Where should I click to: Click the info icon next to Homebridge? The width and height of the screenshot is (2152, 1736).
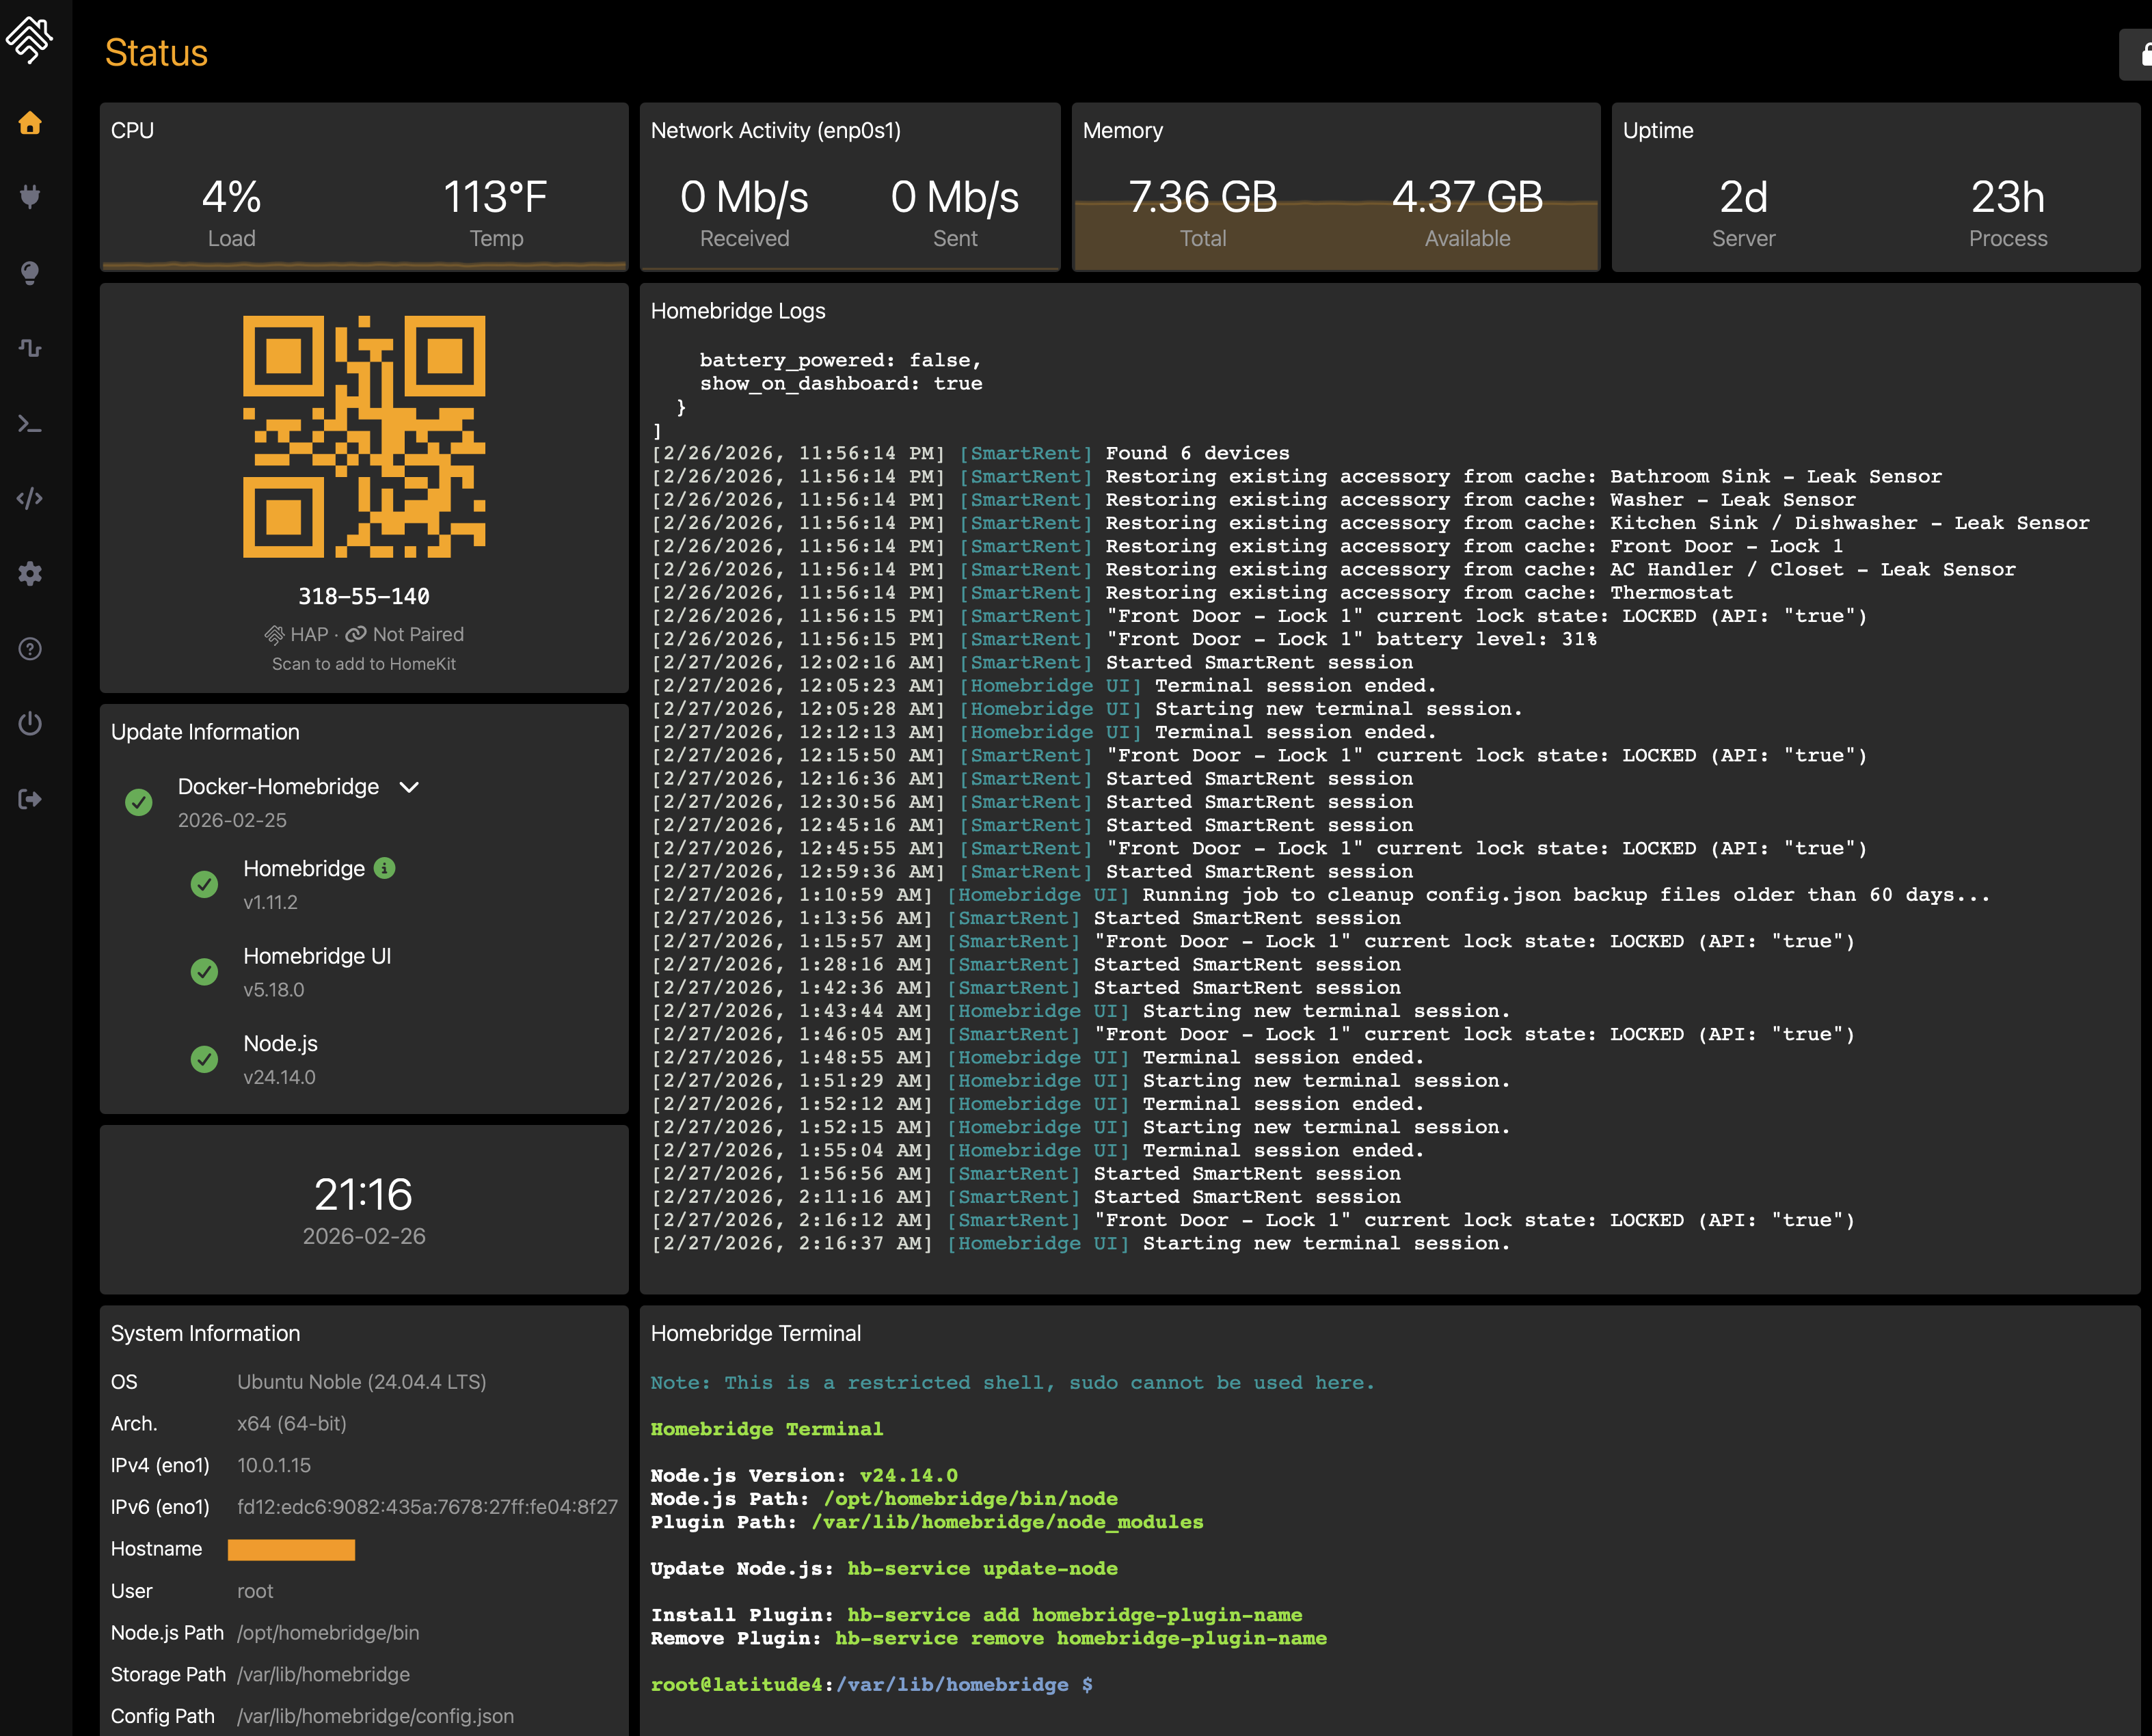tap(385, 868)
